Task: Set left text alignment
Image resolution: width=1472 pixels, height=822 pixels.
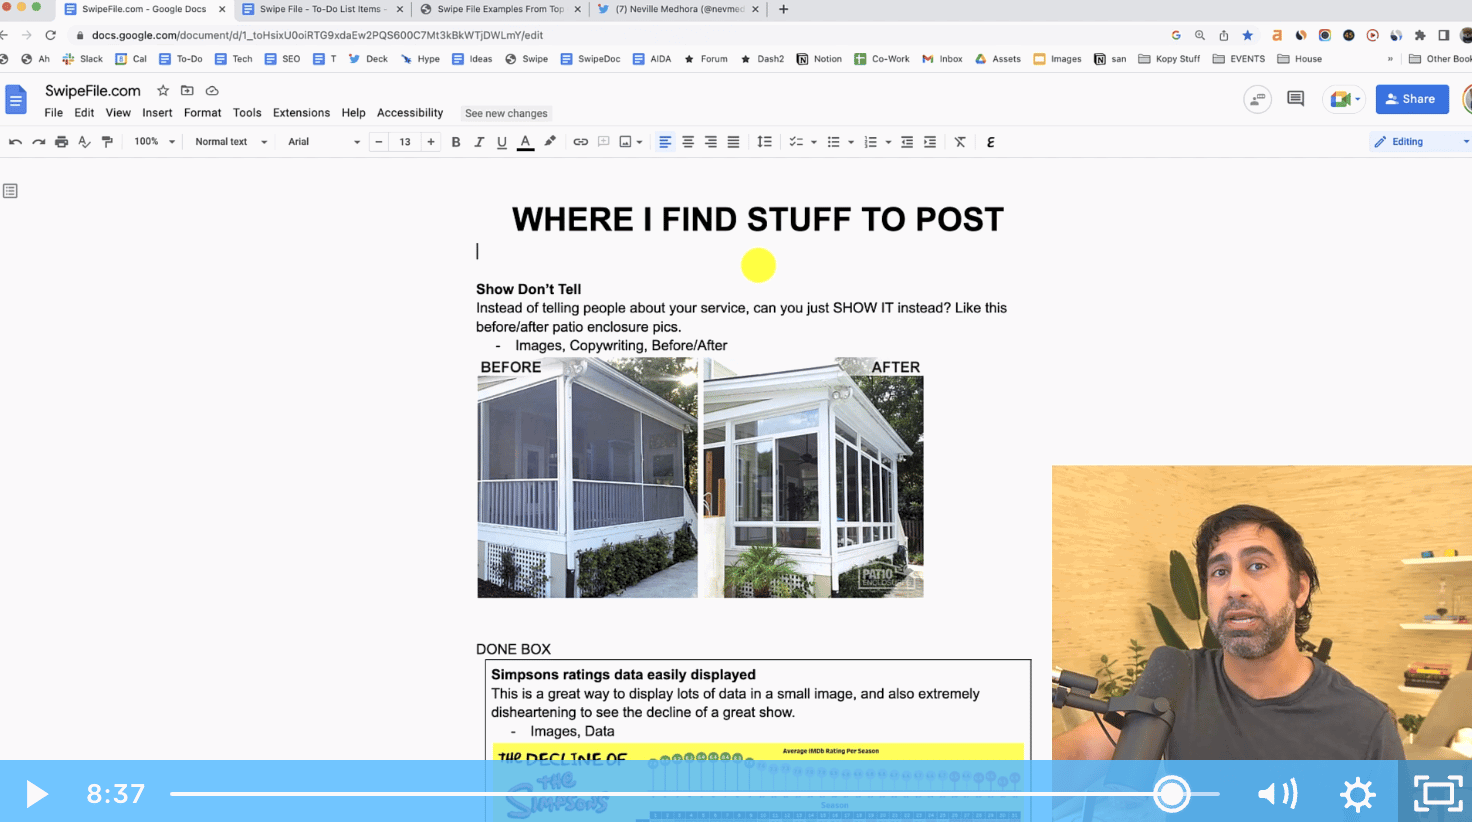Action: 665,142
